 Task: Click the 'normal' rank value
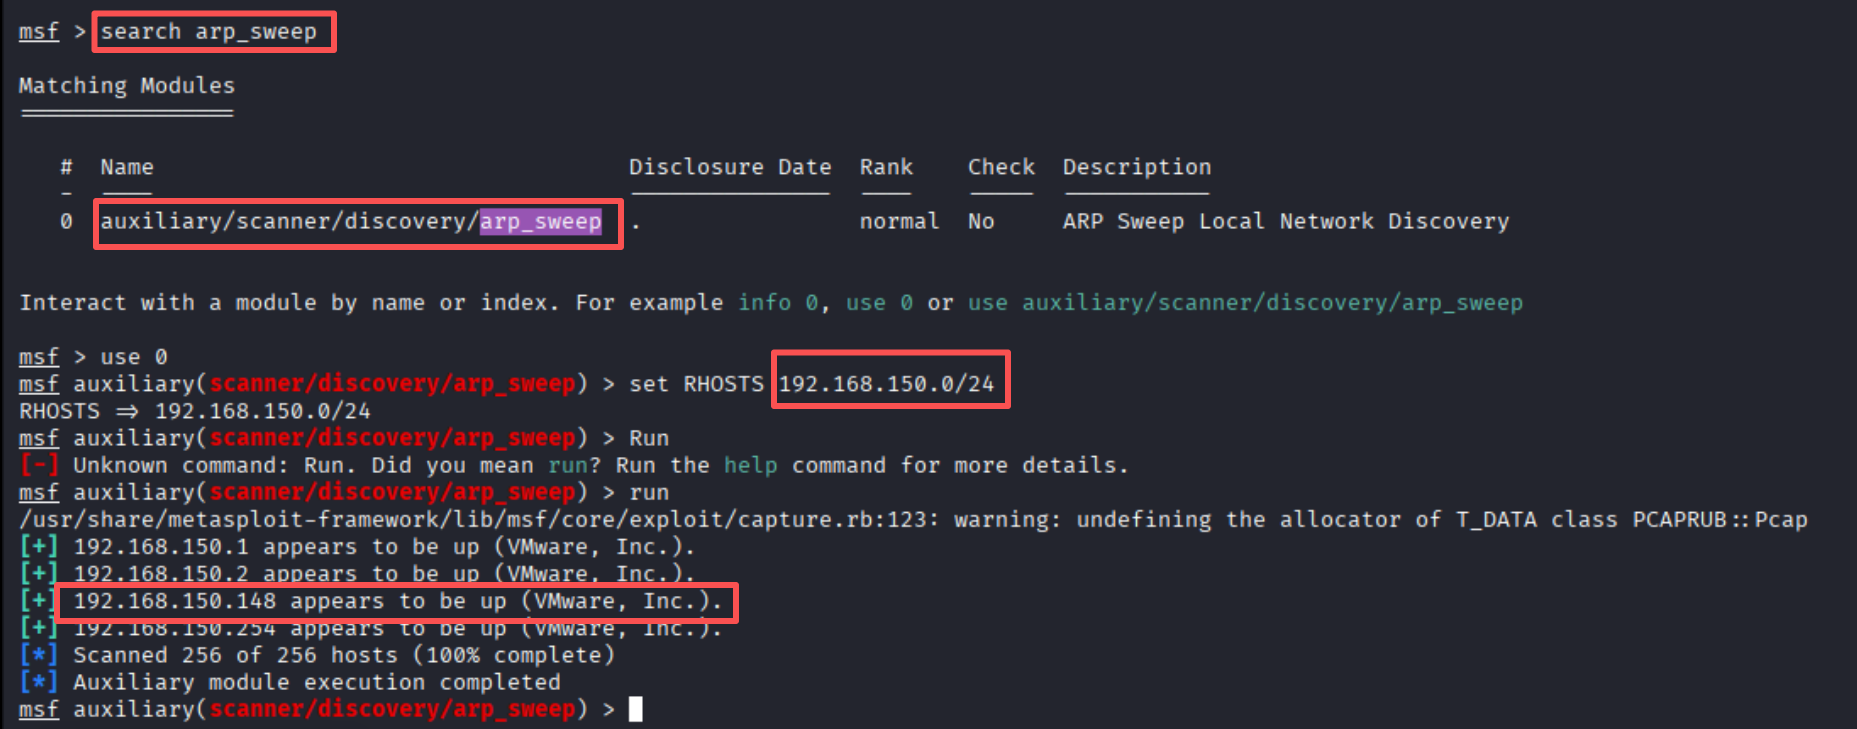[x=900, y=221]
